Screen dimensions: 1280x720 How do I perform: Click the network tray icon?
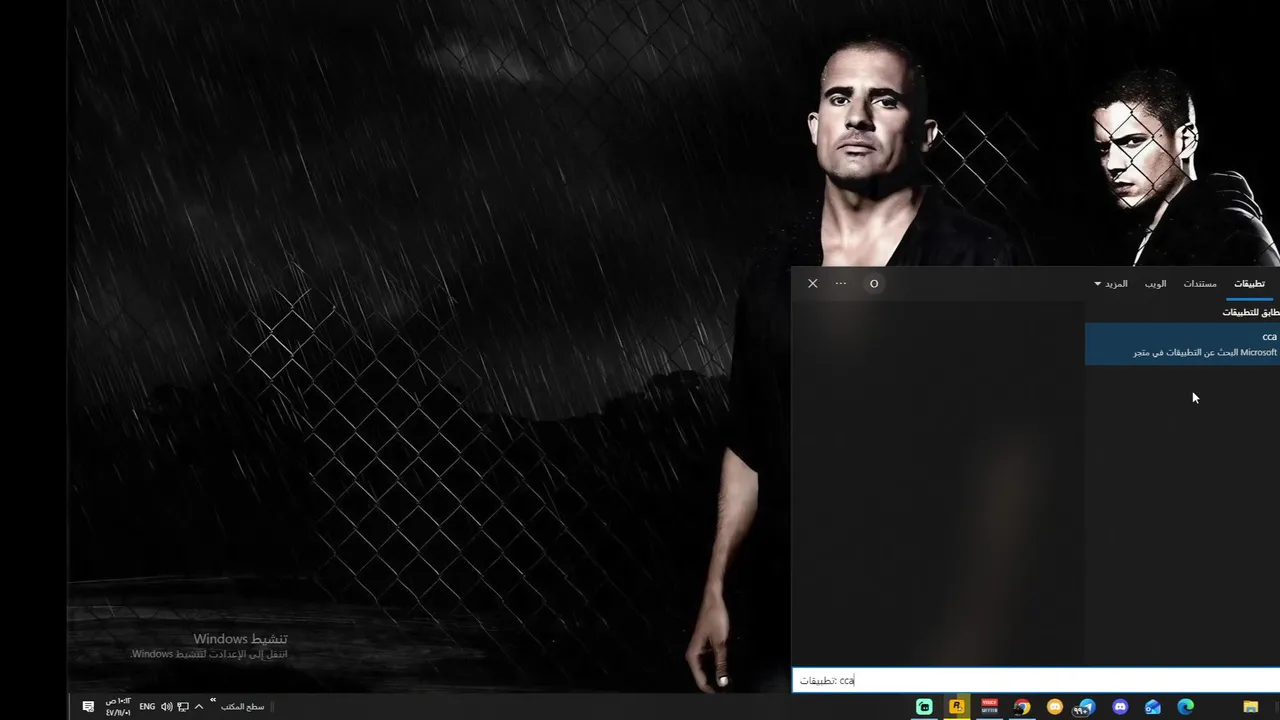tap(183, 707)
